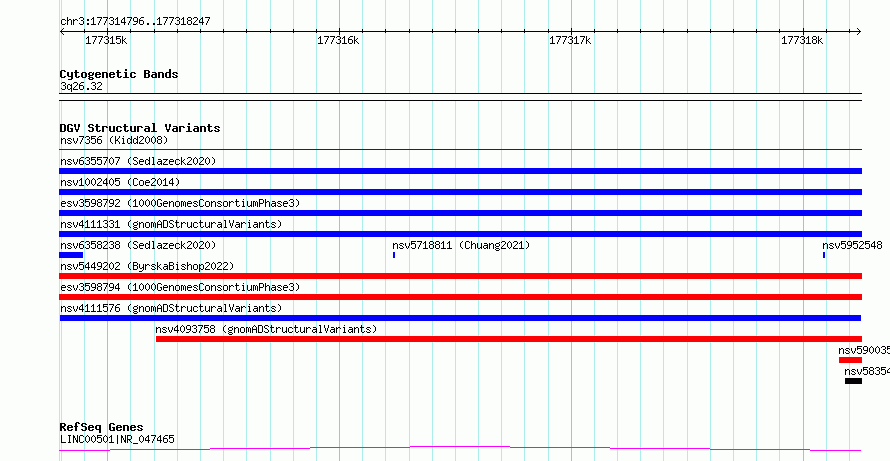The width and height of the screenshot is (890, 461).
Task: Click the thin purple nsv7356 line
Action: pos(460,149)
